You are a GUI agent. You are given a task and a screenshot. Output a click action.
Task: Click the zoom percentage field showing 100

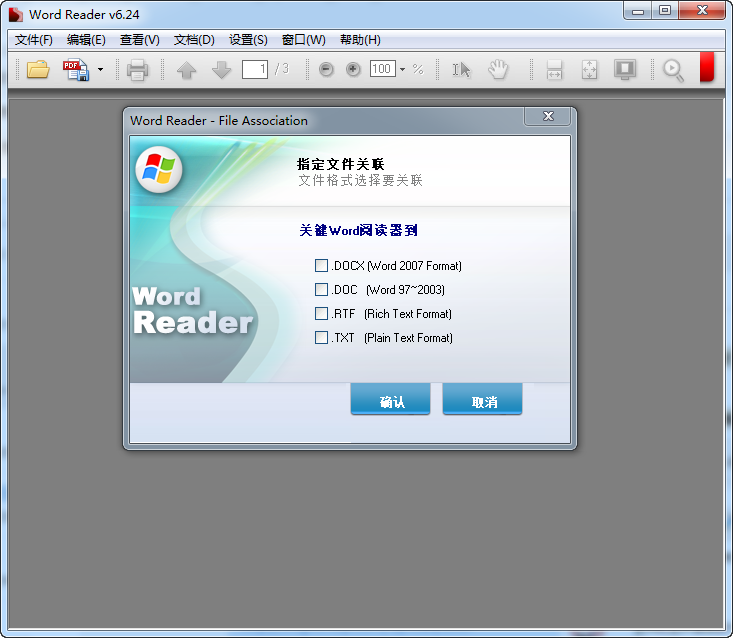383,69
